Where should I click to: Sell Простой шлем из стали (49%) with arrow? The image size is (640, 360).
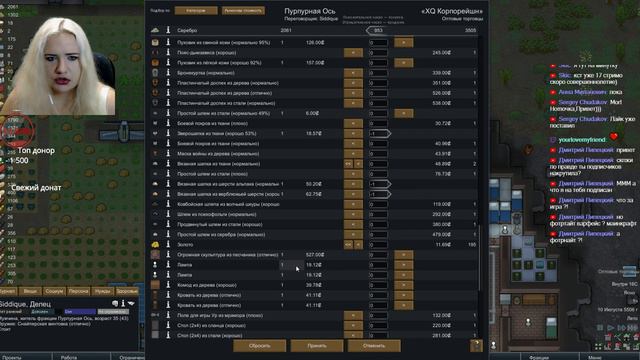point(404,113)
